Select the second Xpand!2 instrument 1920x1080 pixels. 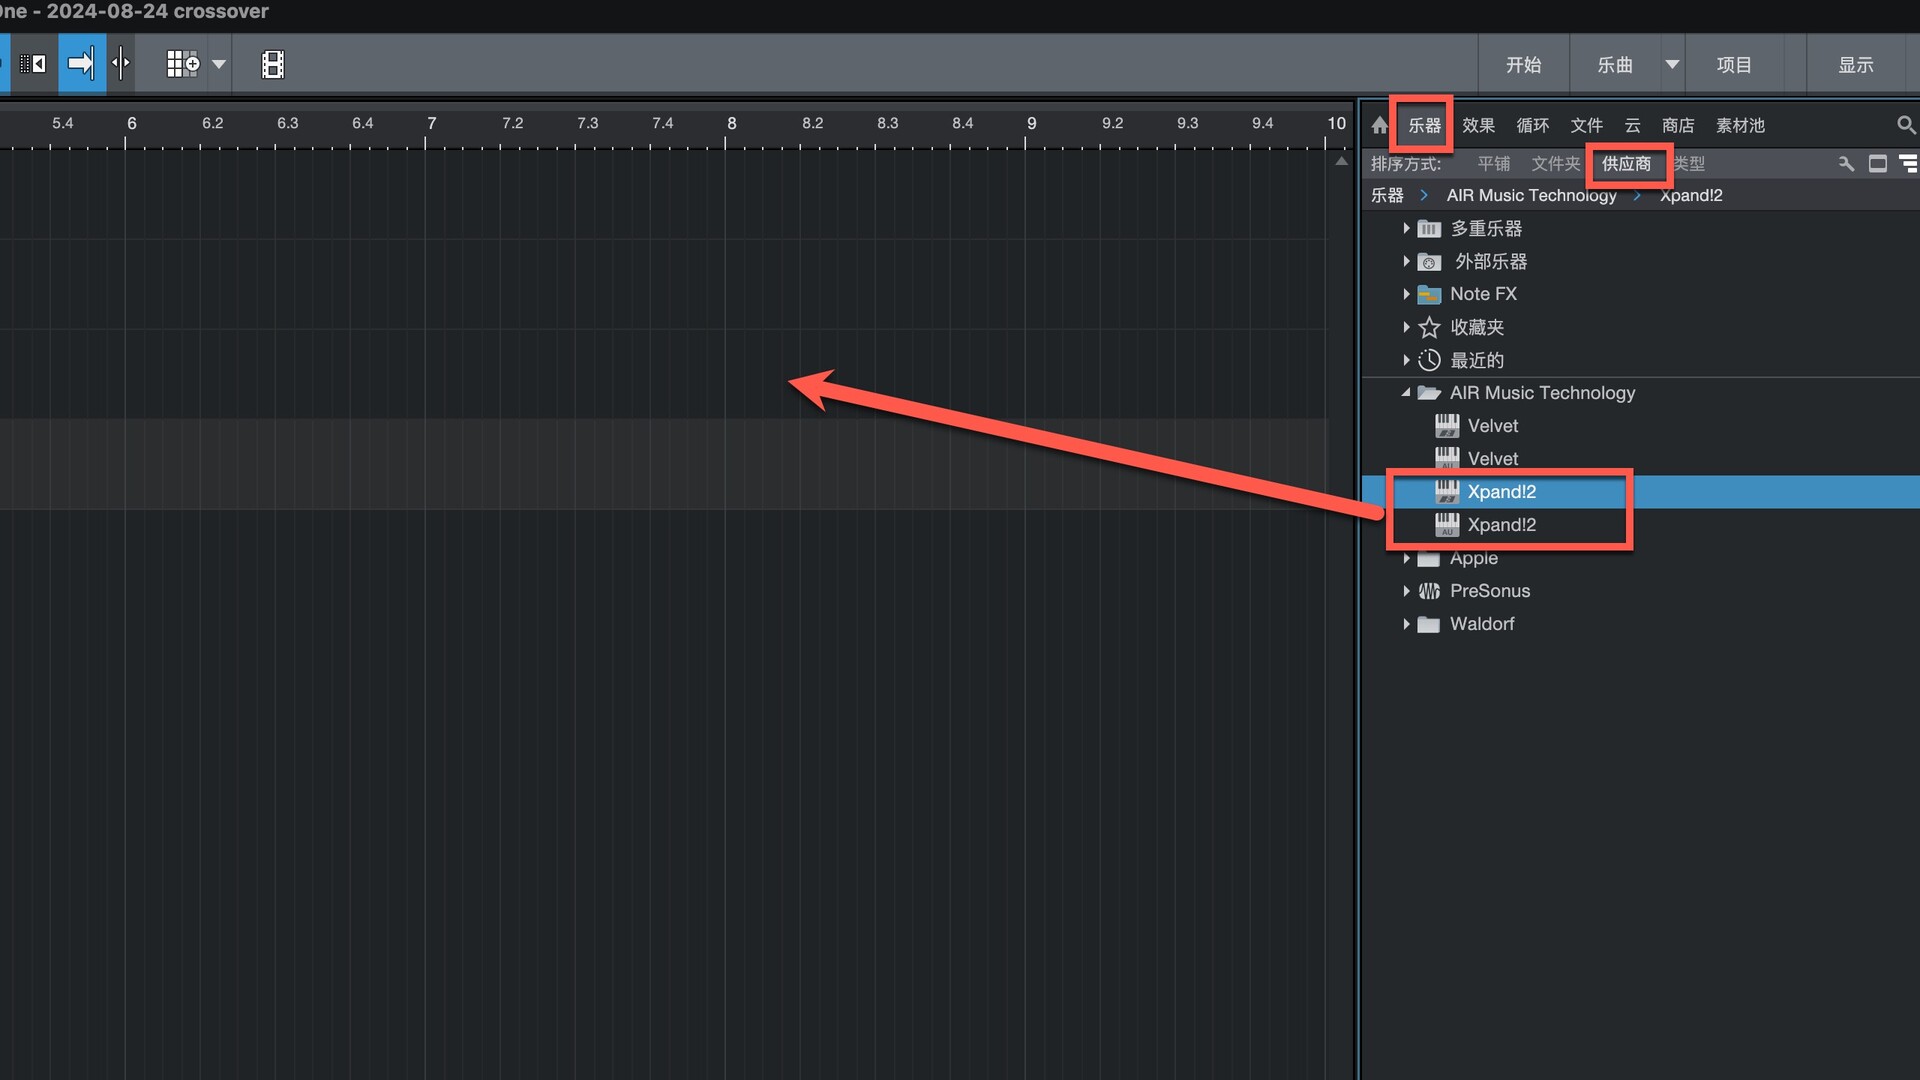[1501, 525]
